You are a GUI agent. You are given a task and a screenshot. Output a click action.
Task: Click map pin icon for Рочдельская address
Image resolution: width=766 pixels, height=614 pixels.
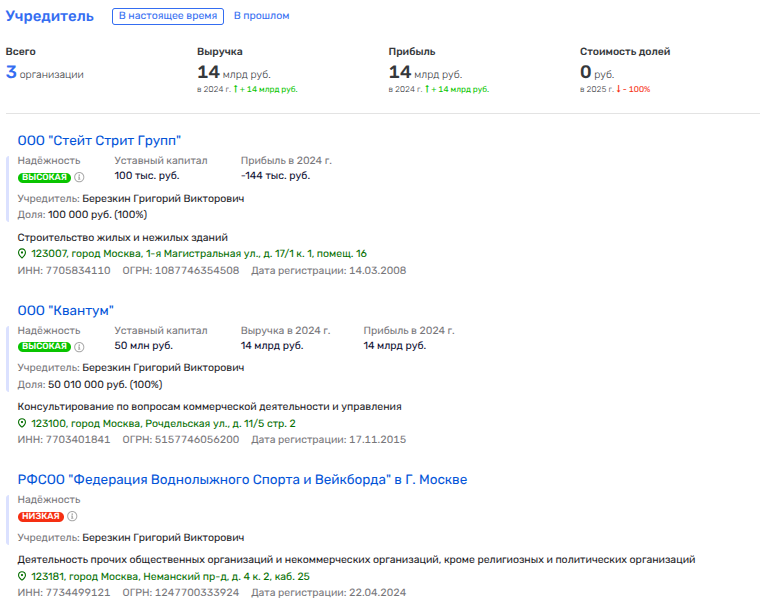pos(23,424)
